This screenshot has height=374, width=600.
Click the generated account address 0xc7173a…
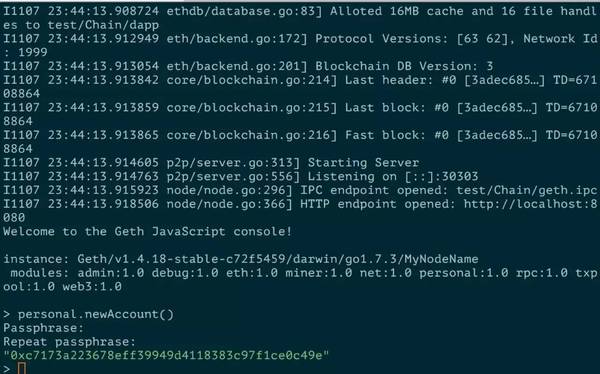[x=166, y=355]
